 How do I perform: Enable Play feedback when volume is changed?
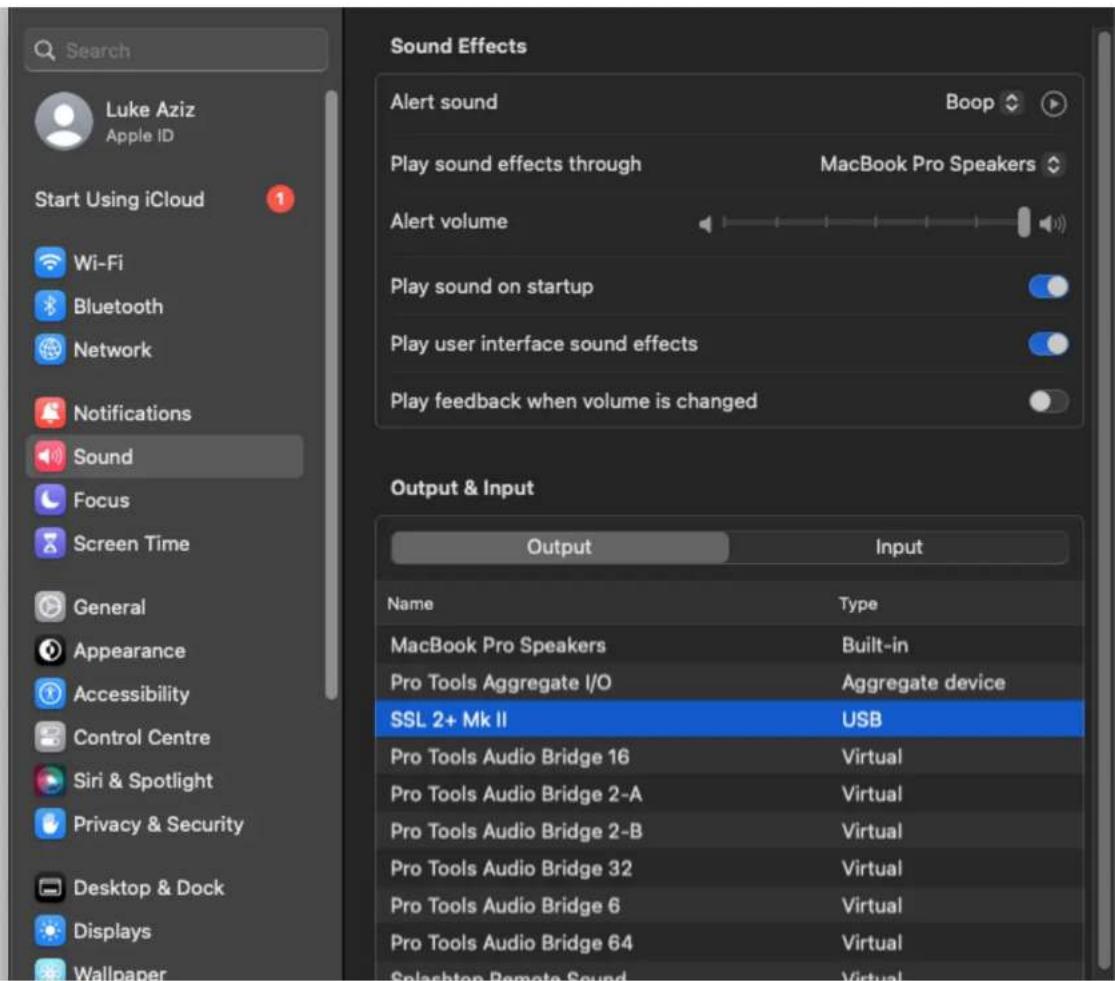[1048, 401]
